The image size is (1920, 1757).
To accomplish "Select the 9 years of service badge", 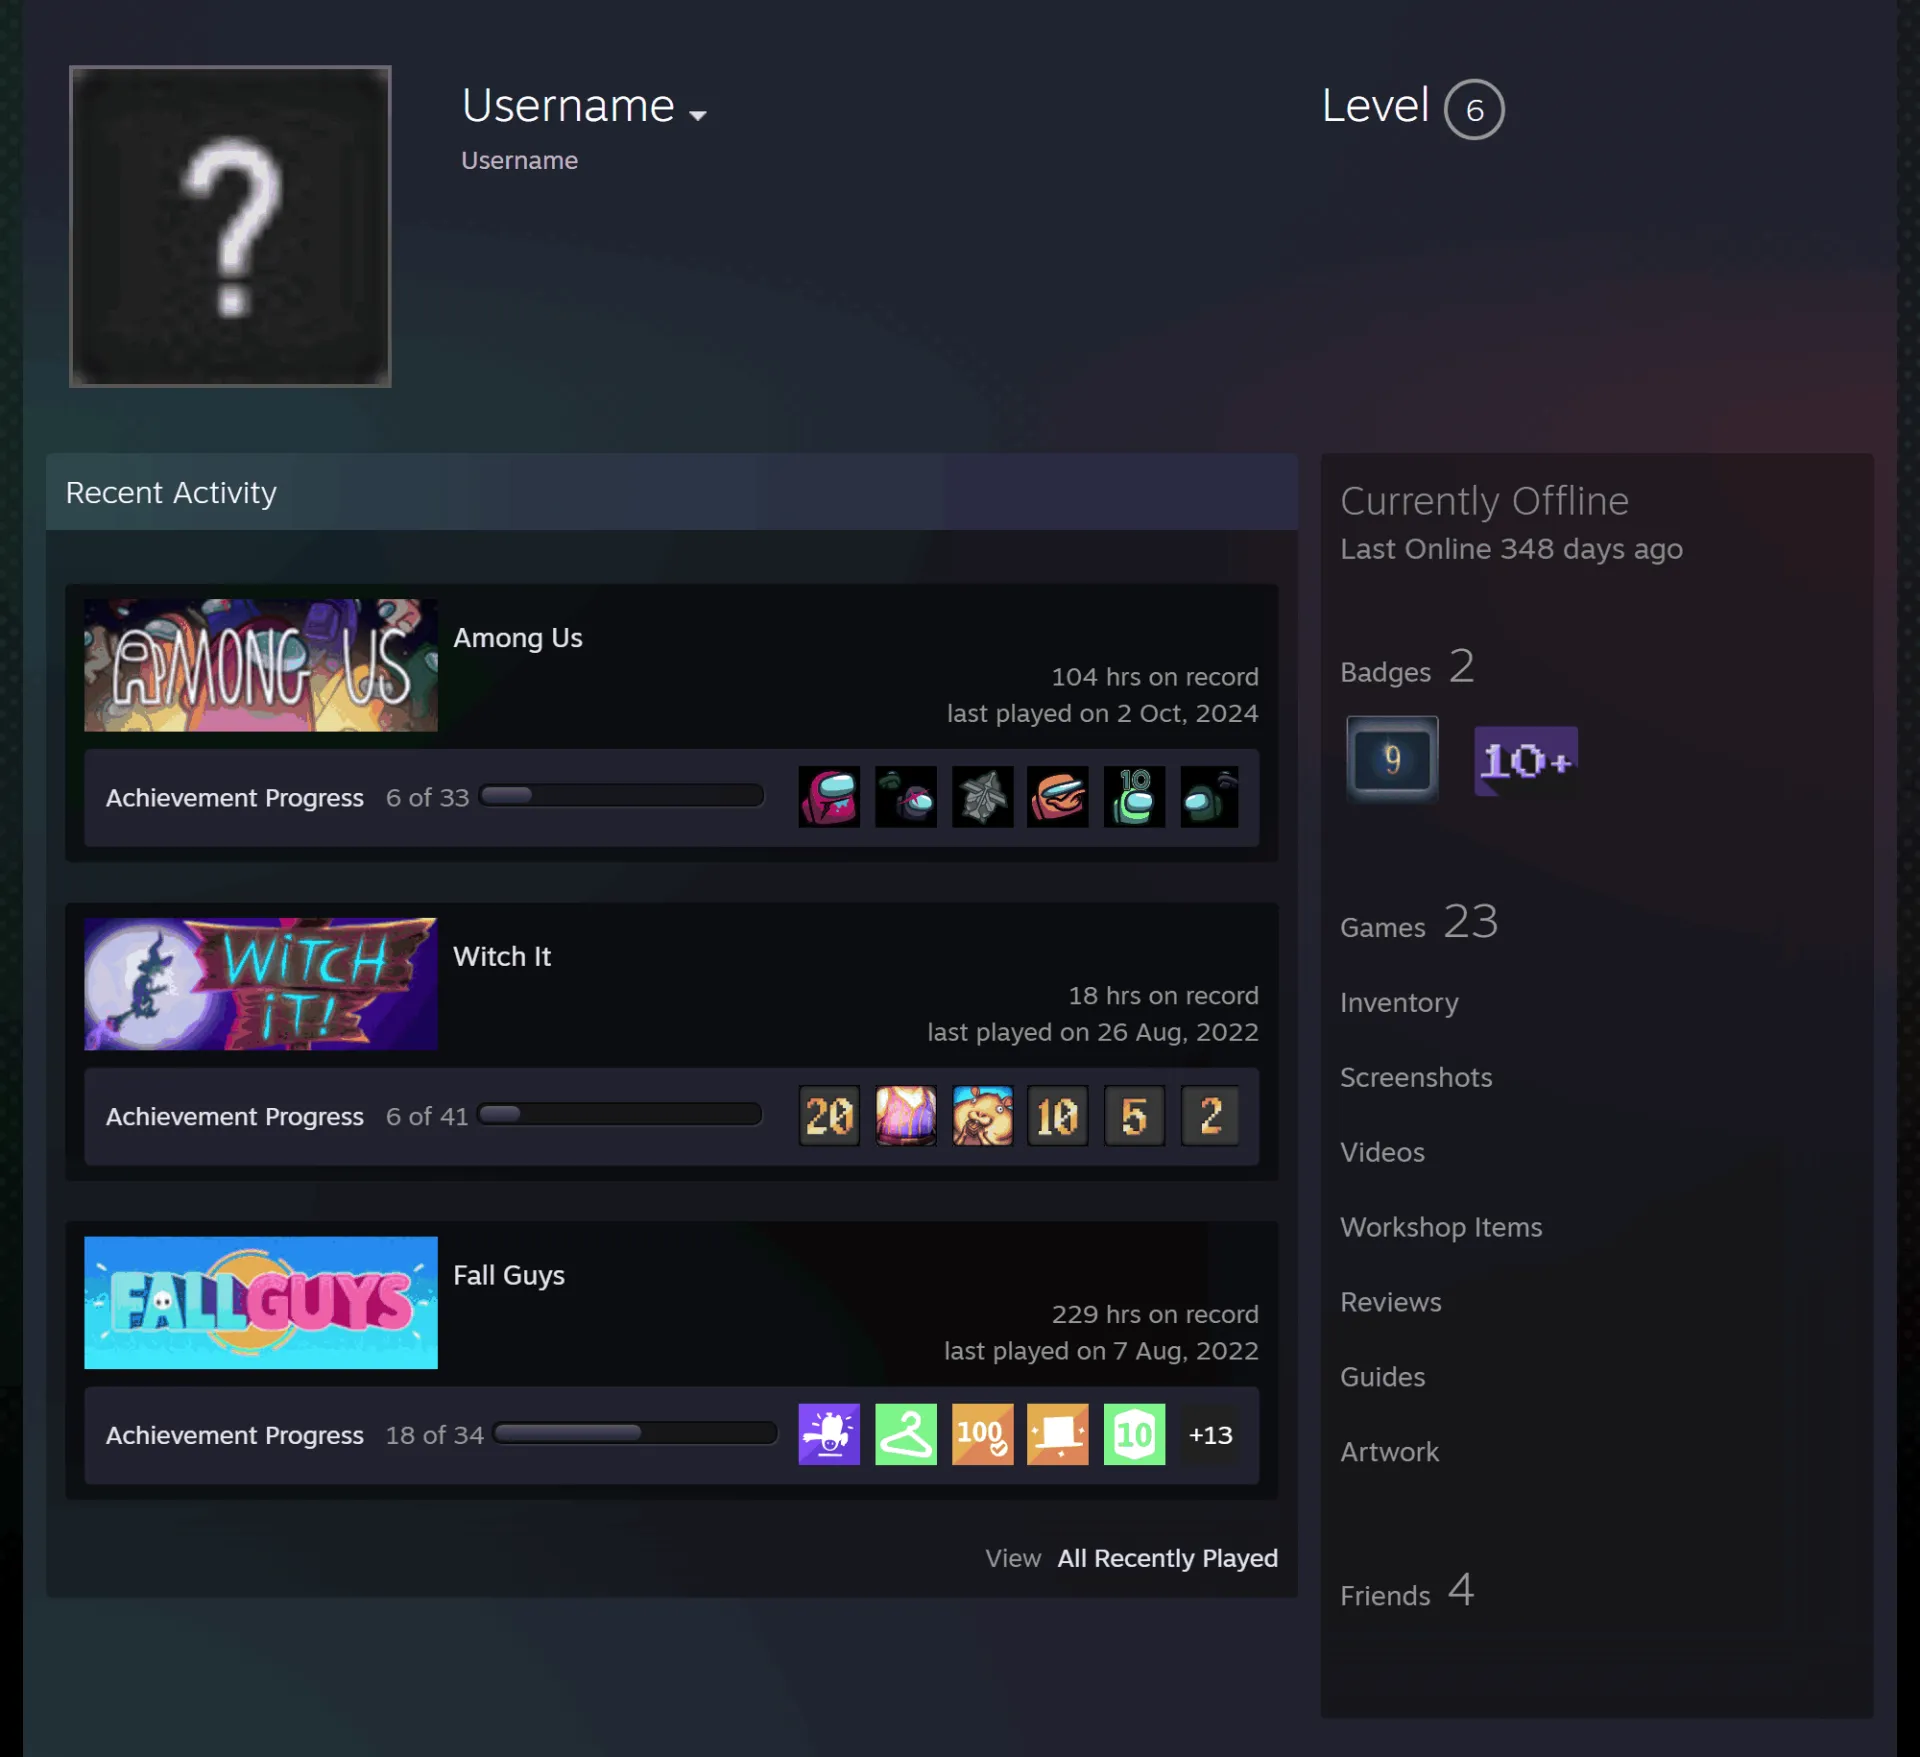I will [x=1392, y=760].
